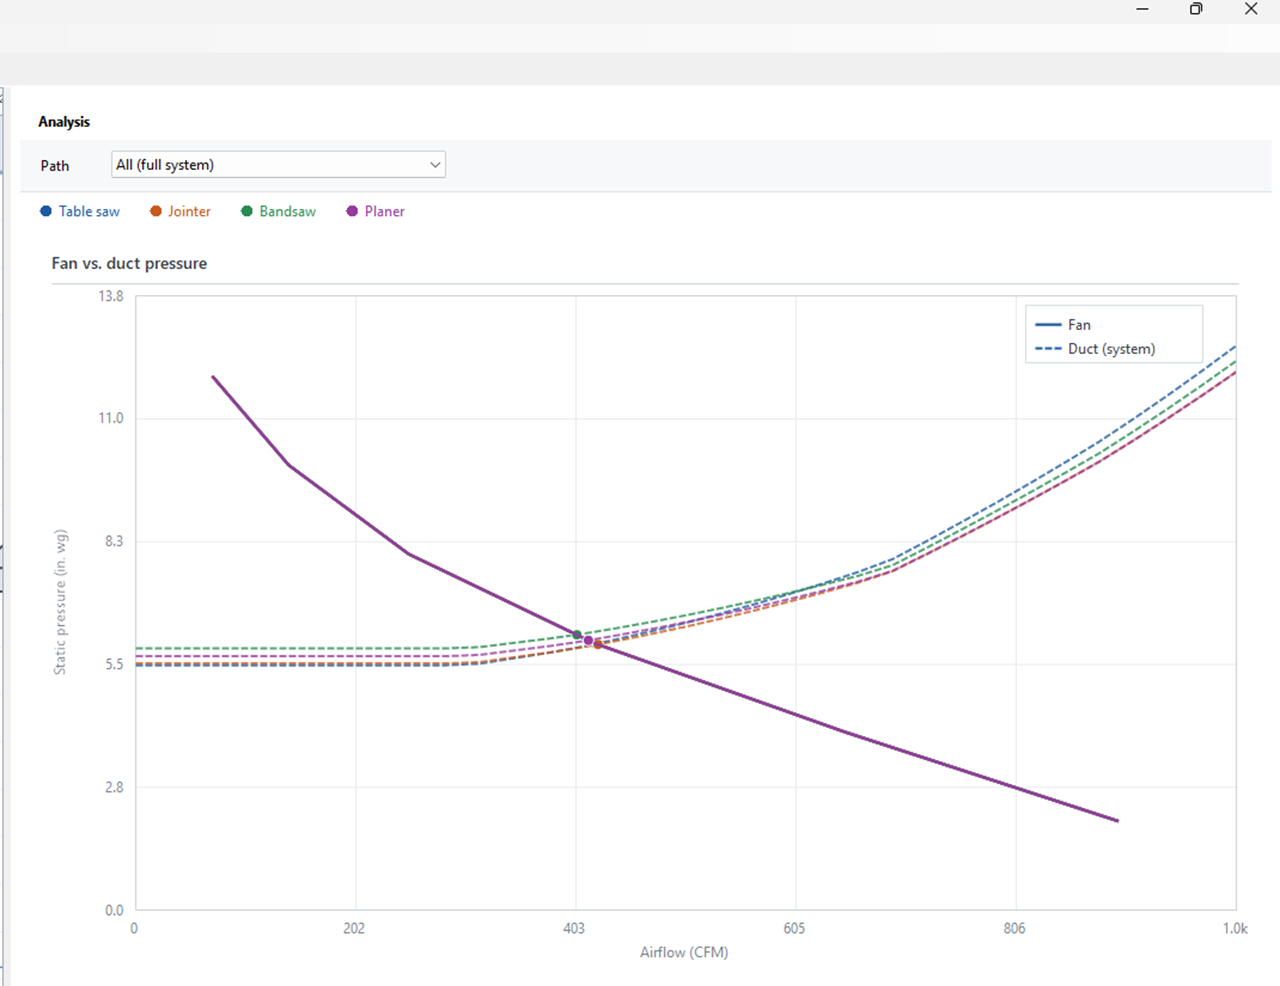Screen dimensions: 1280x986
Task: Select the green Bandsaw operating point marker
Action: tap(577, 635)
